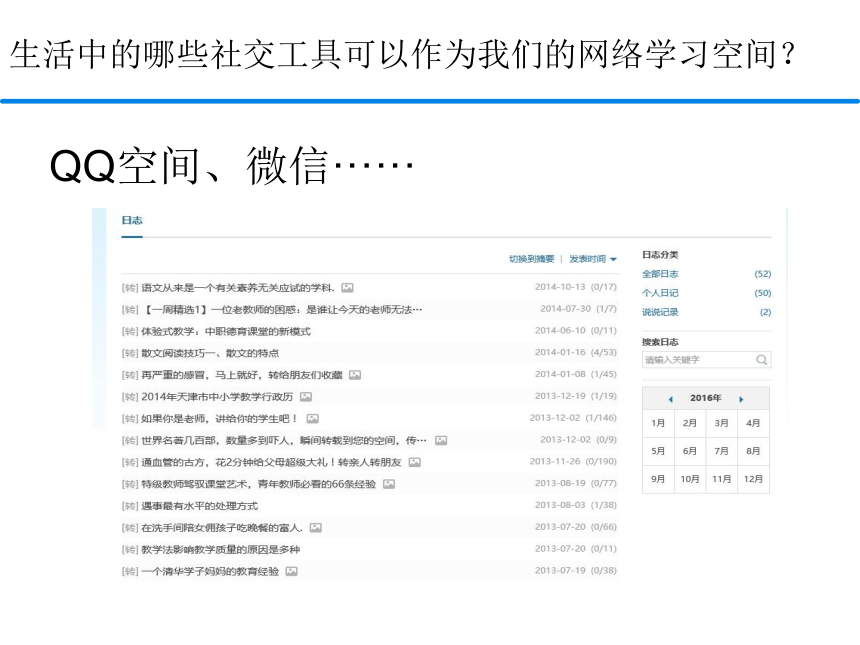This screenshot has height=645, width=860.
Task: Click image icon beside 在洗手间陪女佣孩子 entry
Action: [315, 528]
